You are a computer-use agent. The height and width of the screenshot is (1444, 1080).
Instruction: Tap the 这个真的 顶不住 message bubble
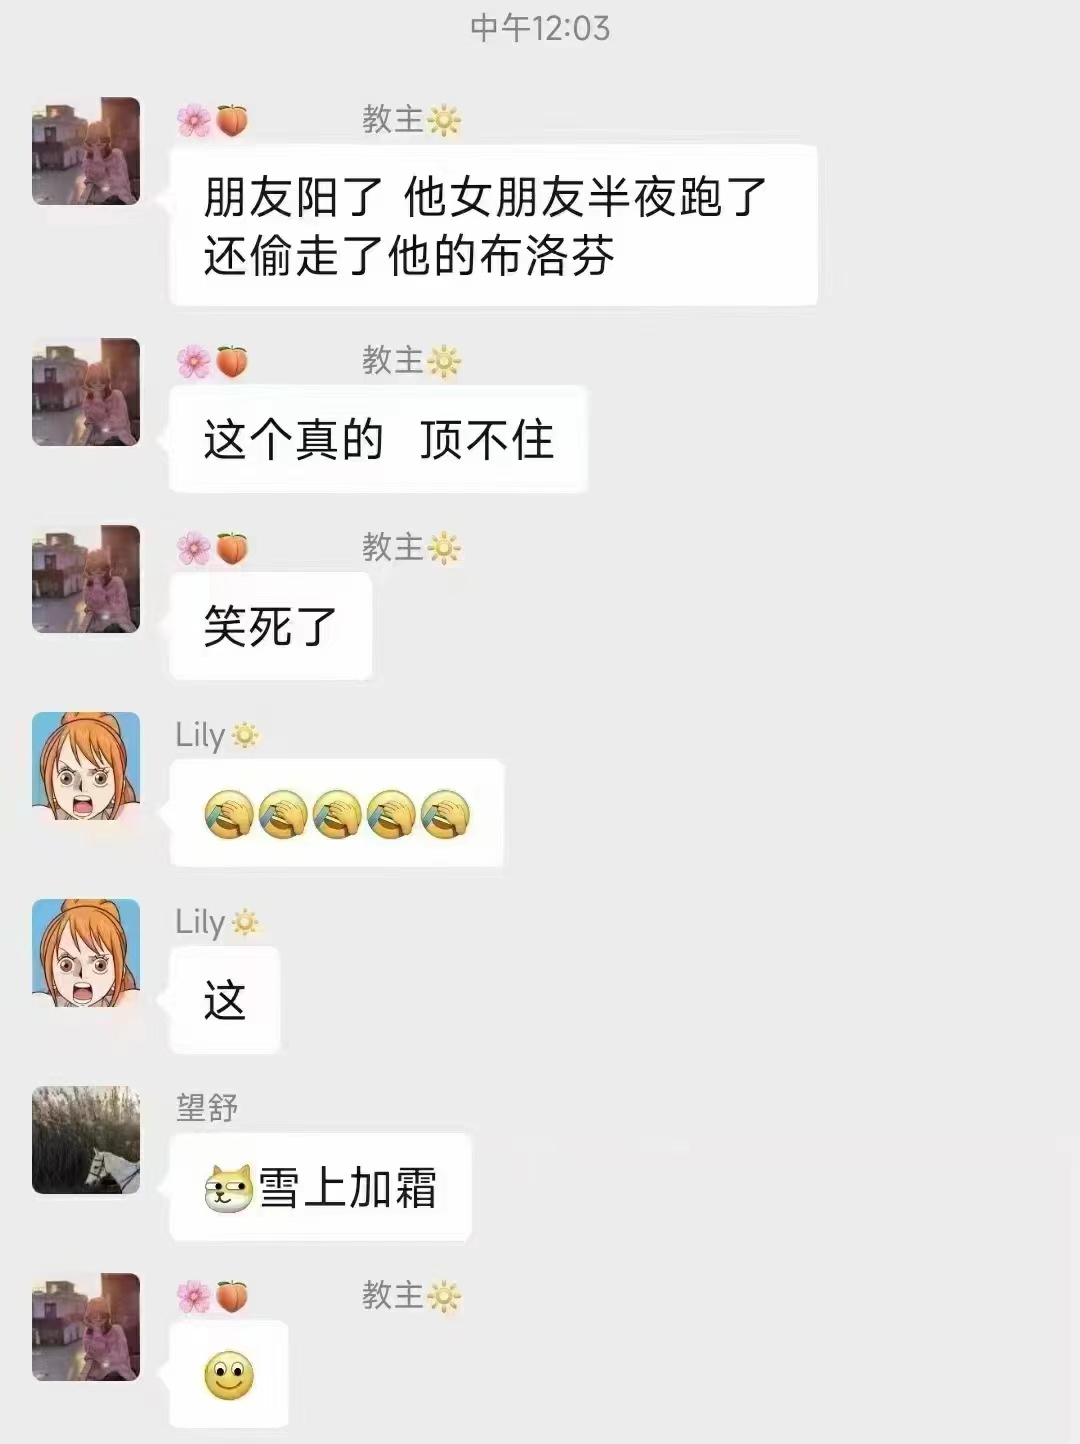tap(378, 439)
